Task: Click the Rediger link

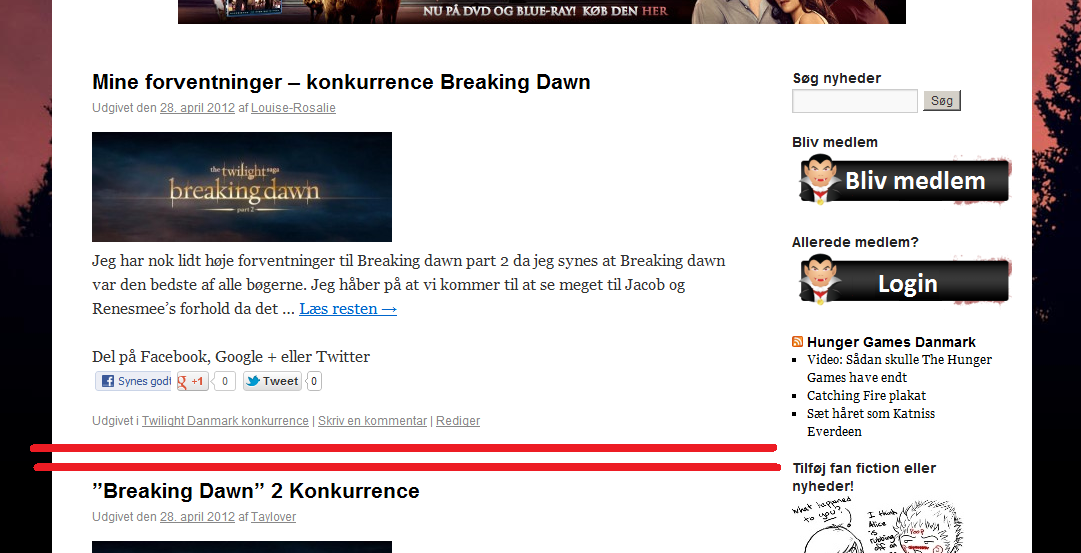Action: [x=458, y=421]
